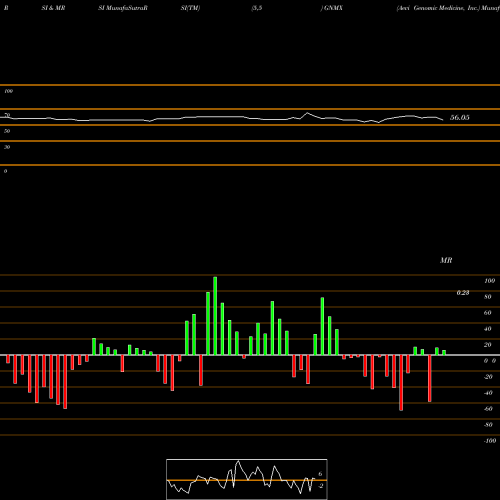Click the 'SI MunafaSutraR' header text
The image size is (500, 500).
[123, 8]
